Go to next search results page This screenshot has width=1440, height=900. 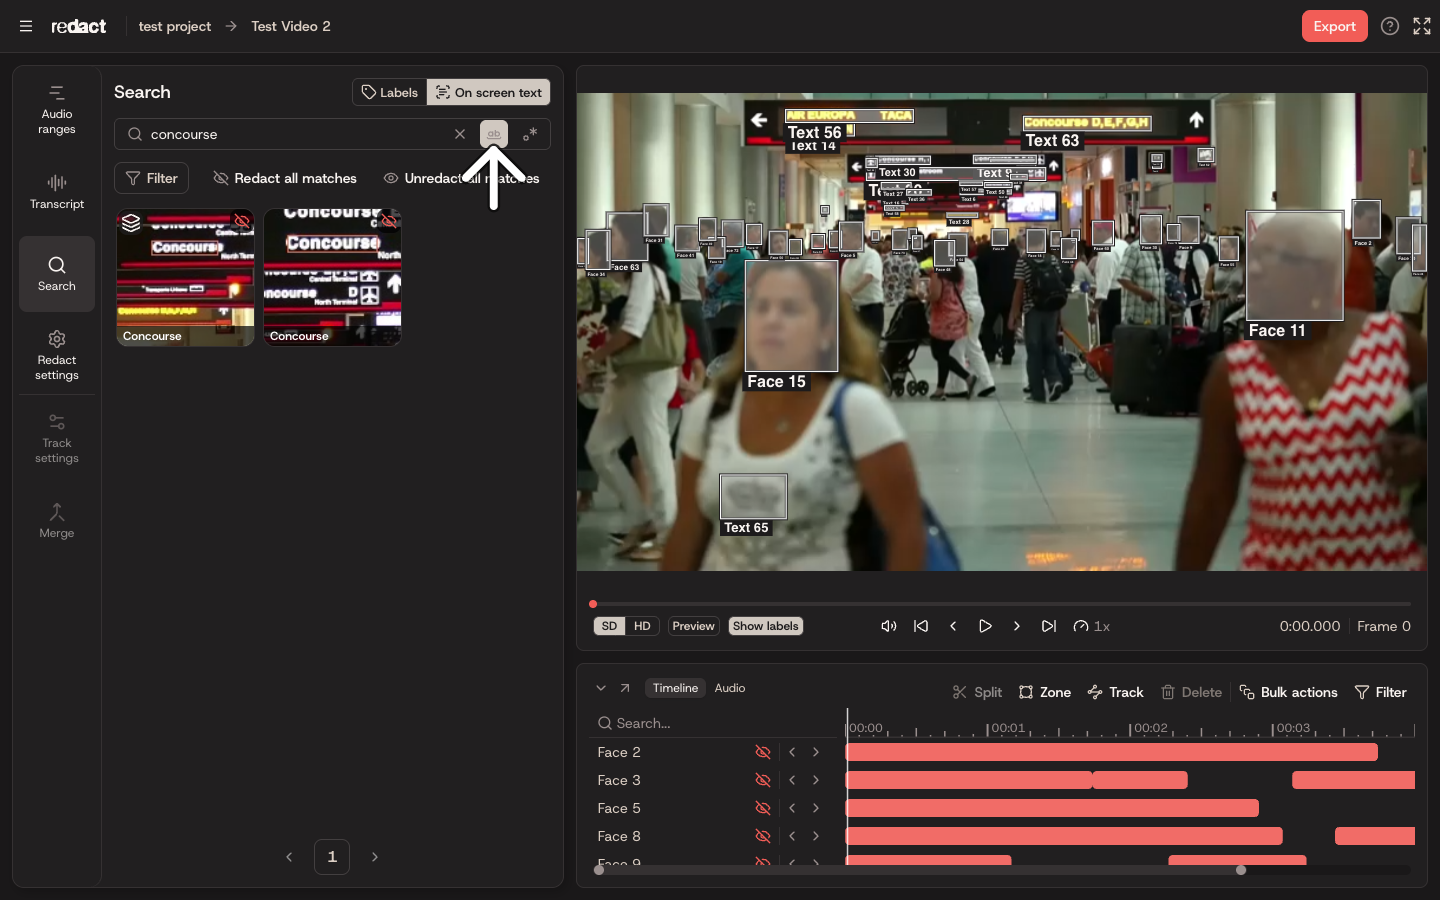tap(375, 857)
